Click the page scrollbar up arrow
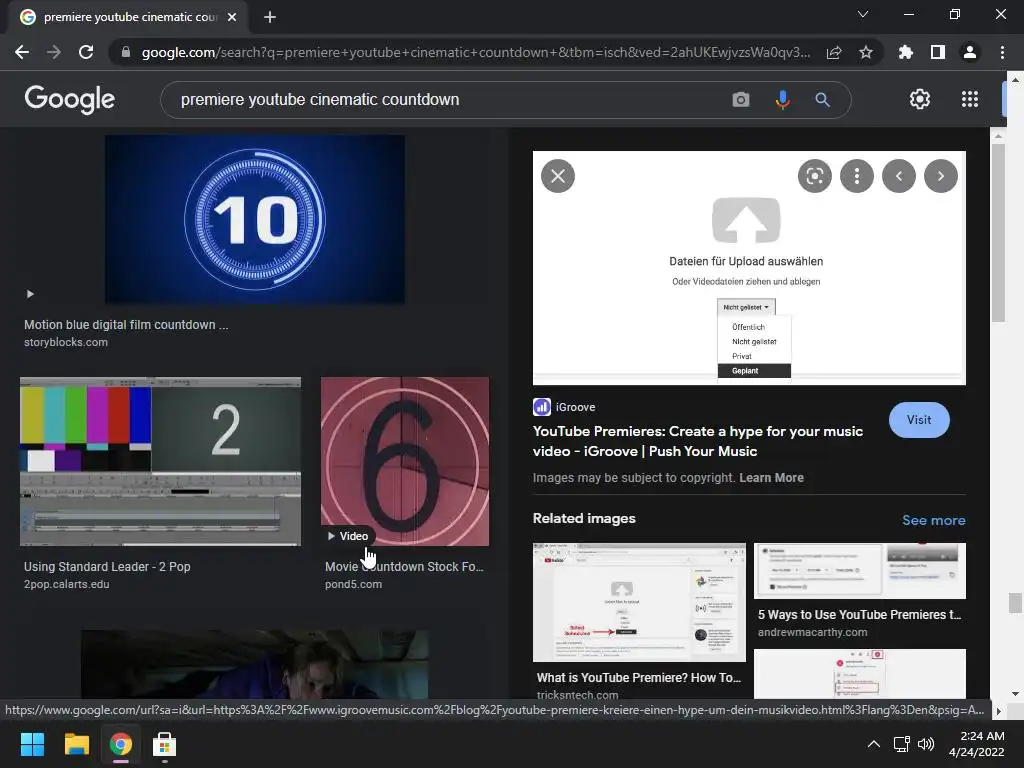Image resolution: width=1024 pixels, height=768 pixels. click(x=1014, y=79)
